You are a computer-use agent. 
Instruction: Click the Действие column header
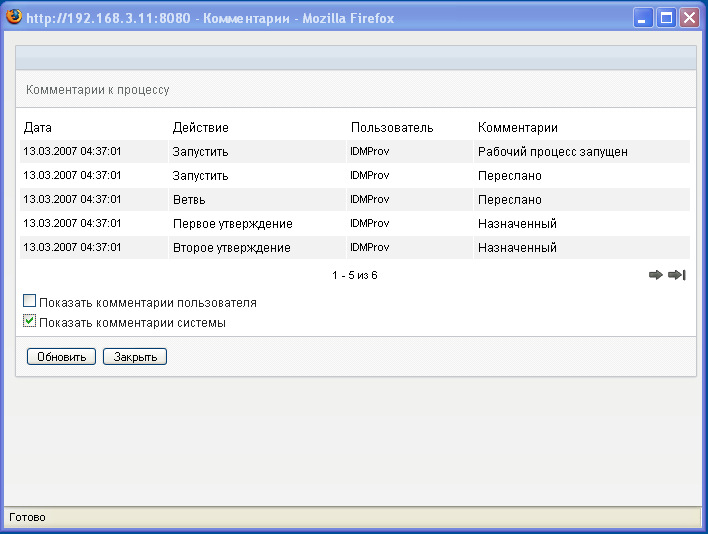(x=200, y=128)
